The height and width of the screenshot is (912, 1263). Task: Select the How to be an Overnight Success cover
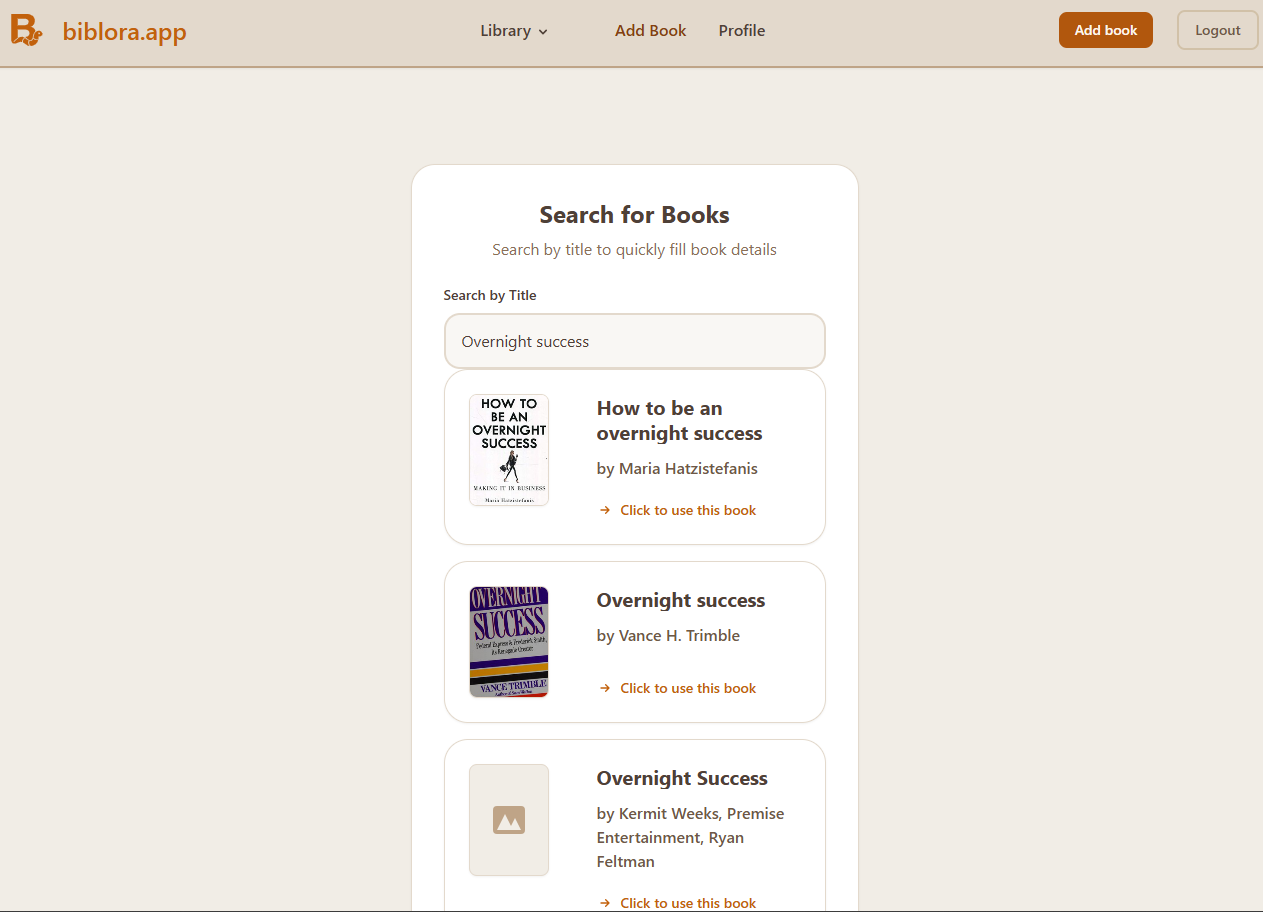pos(509,449)
